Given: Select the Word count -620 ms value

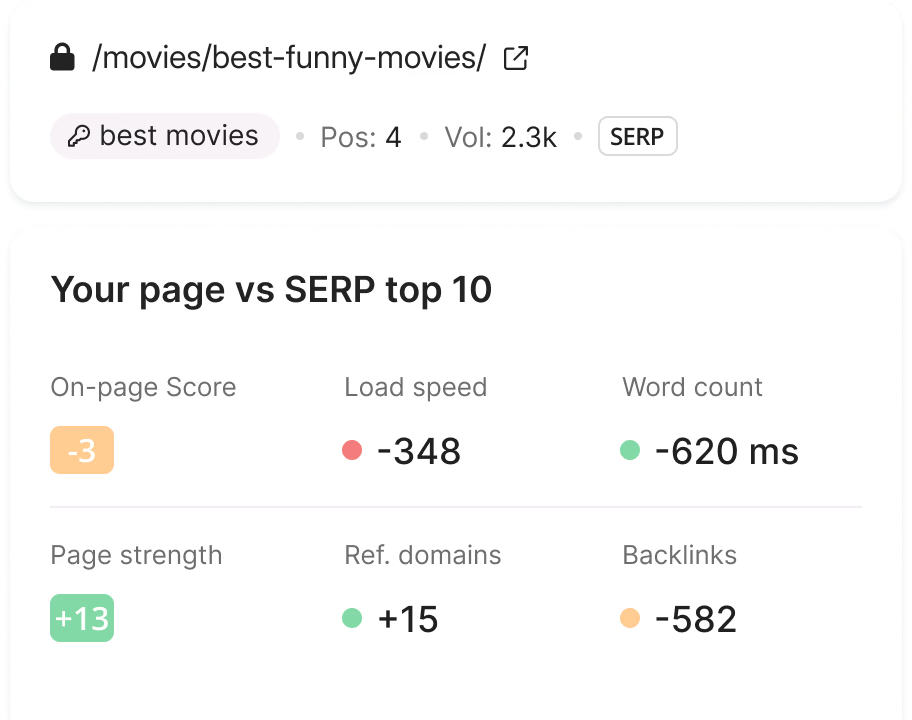Looking at the screenshot, I should 727,451.
